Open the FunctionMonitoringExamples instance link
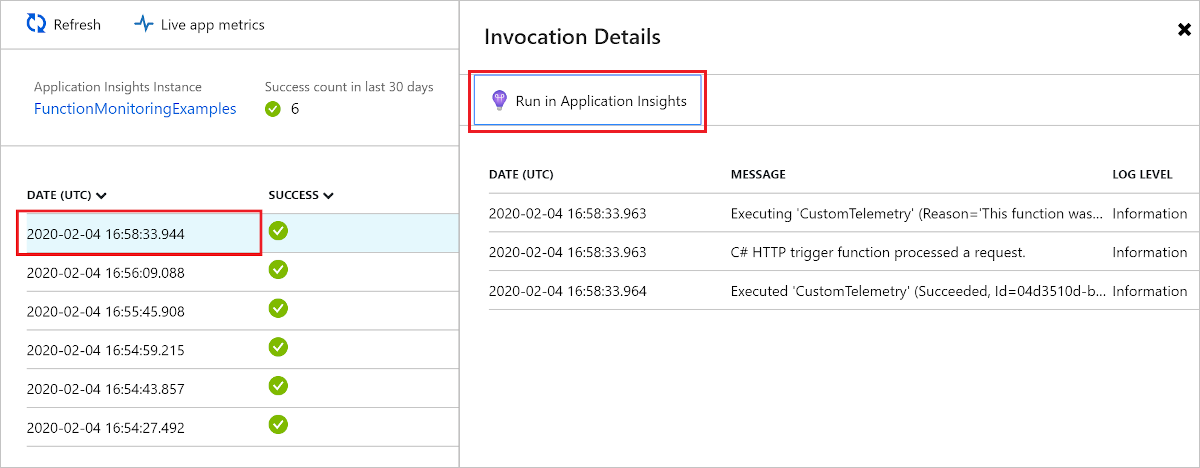The image size is (1200, 468). coord(135,109)
